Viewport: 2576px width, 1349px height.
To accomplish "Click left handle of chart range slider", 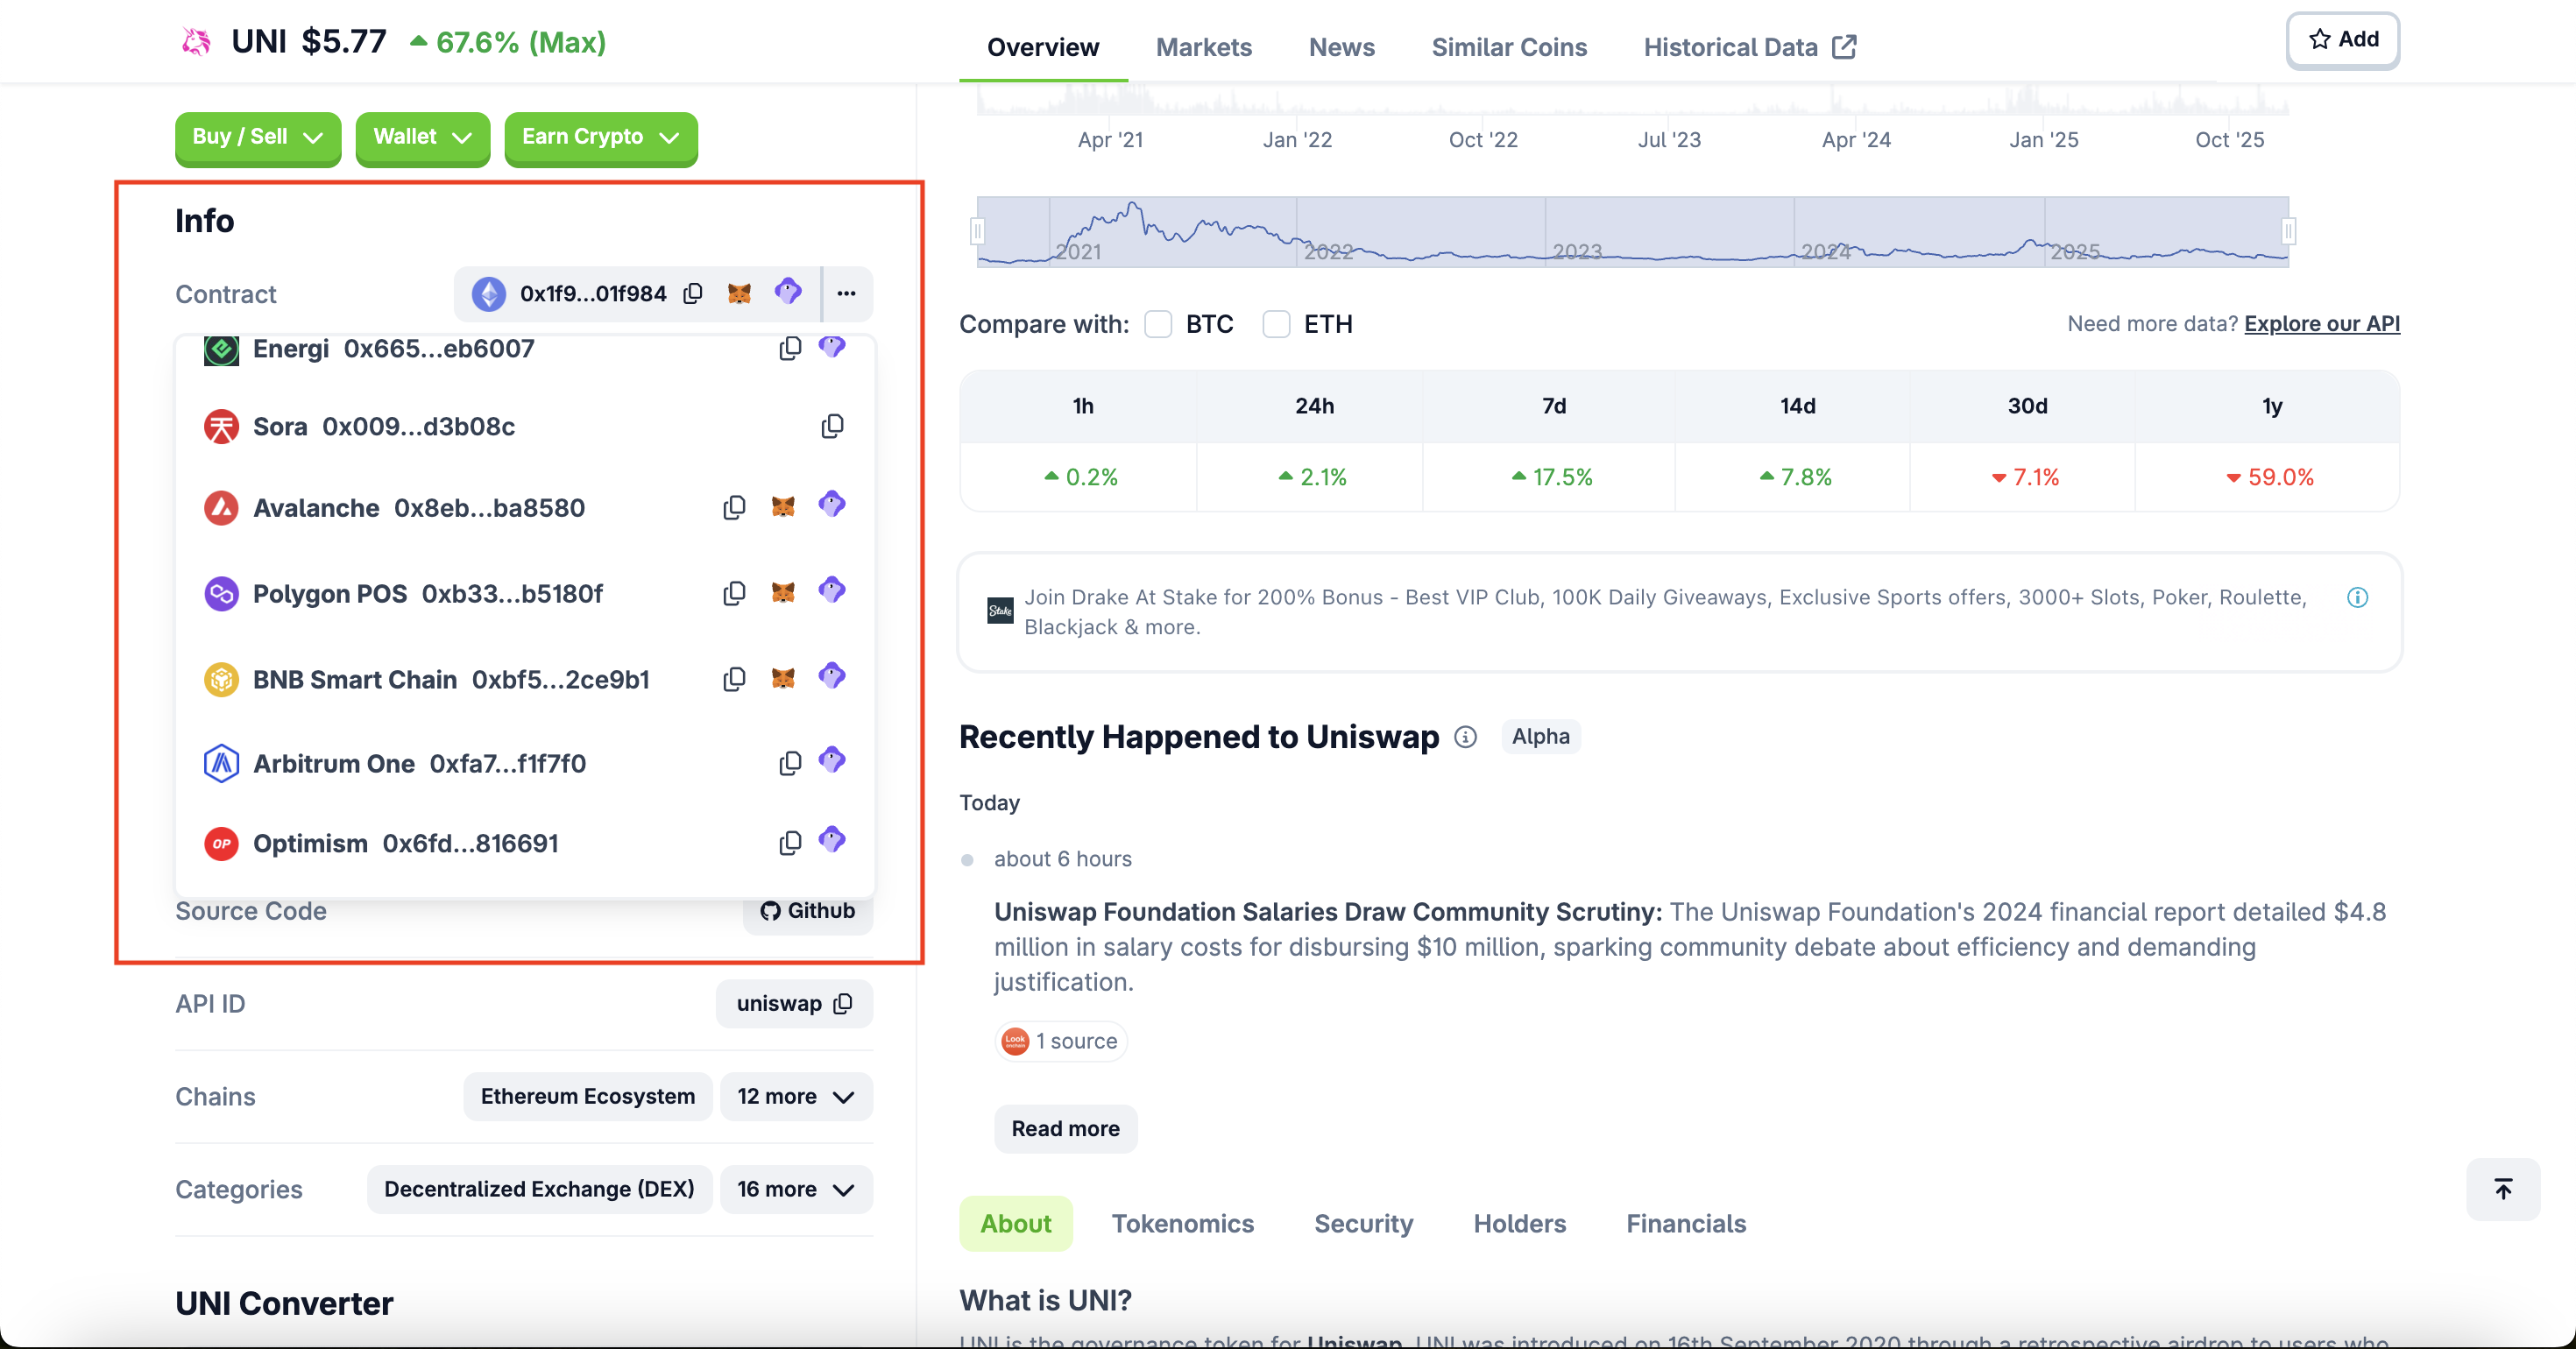I will pos(977,232).
